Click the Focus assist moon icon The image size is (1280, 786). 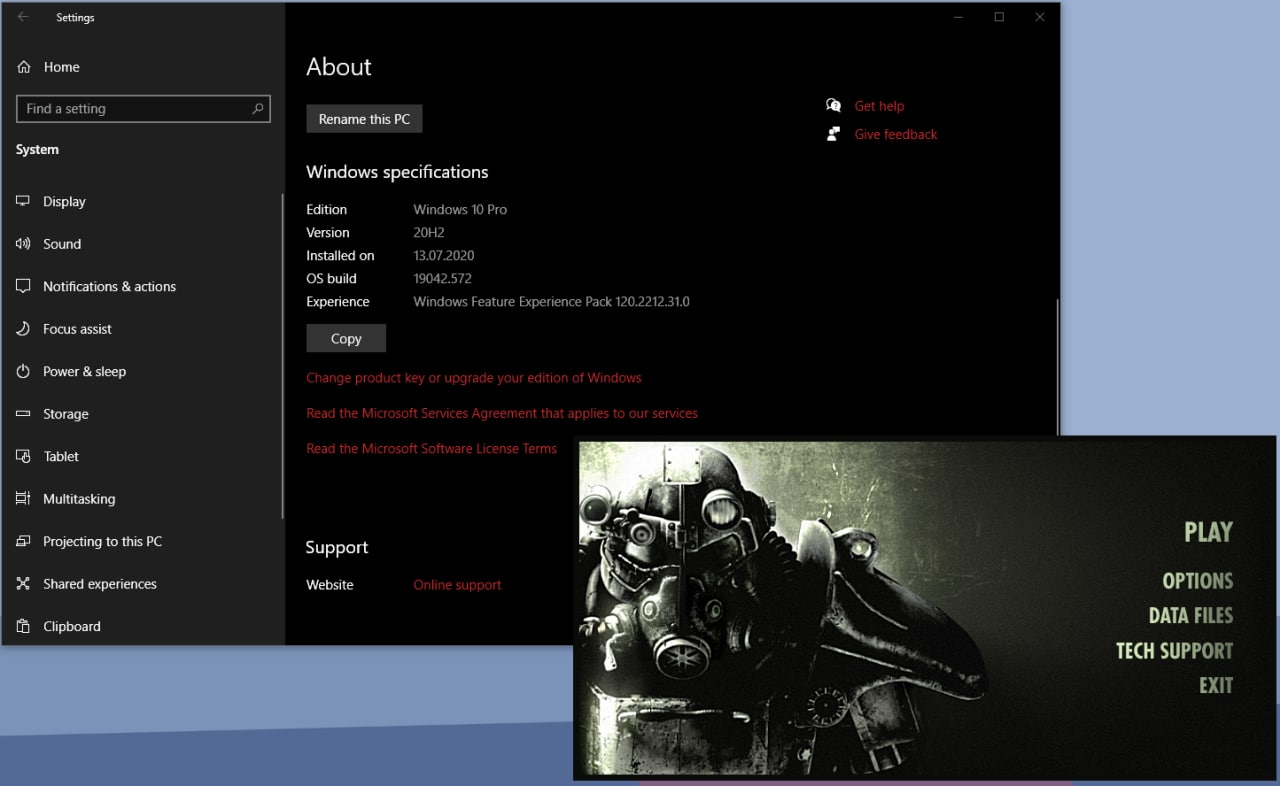[x=23, y=329]
